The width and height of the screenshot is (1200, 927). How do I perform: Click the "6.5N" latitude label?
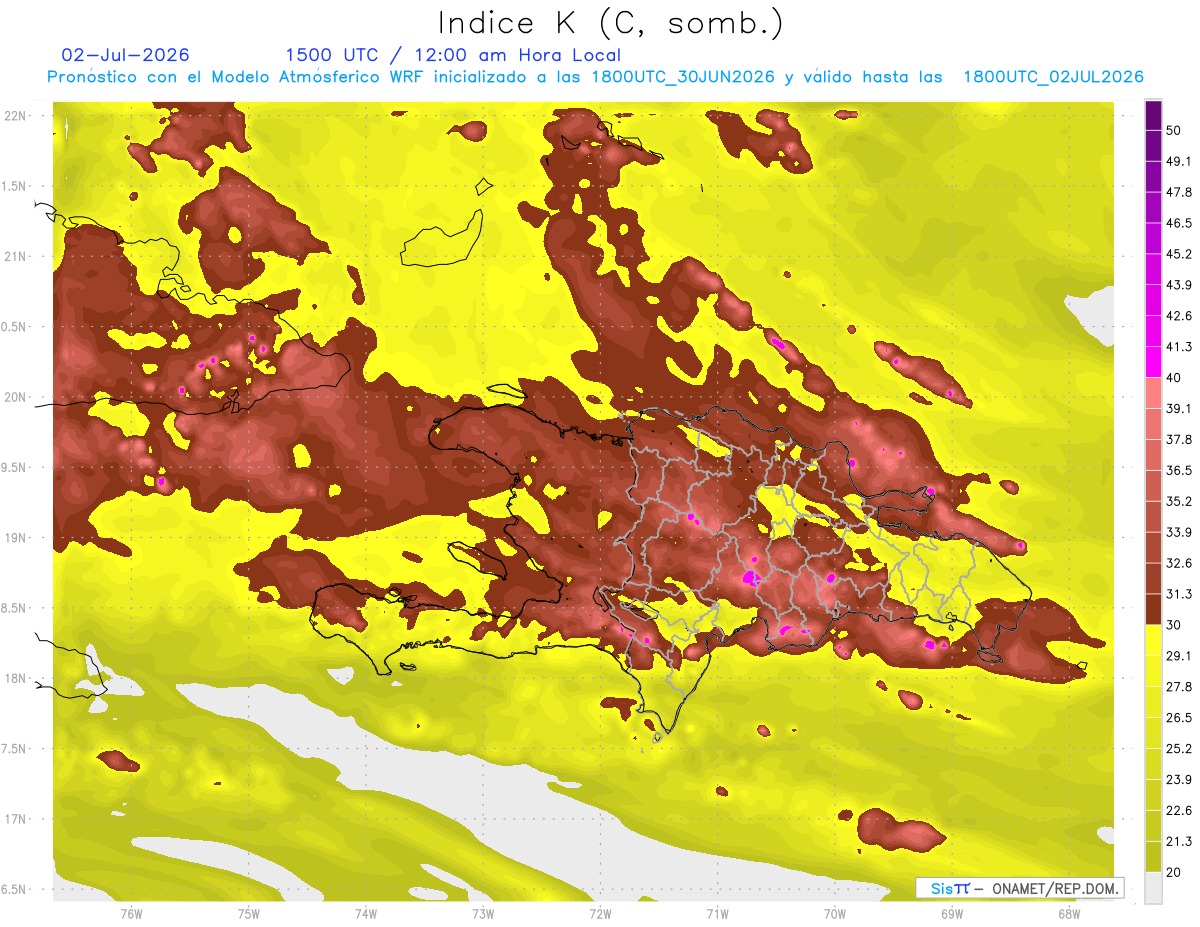pos(14,889)
